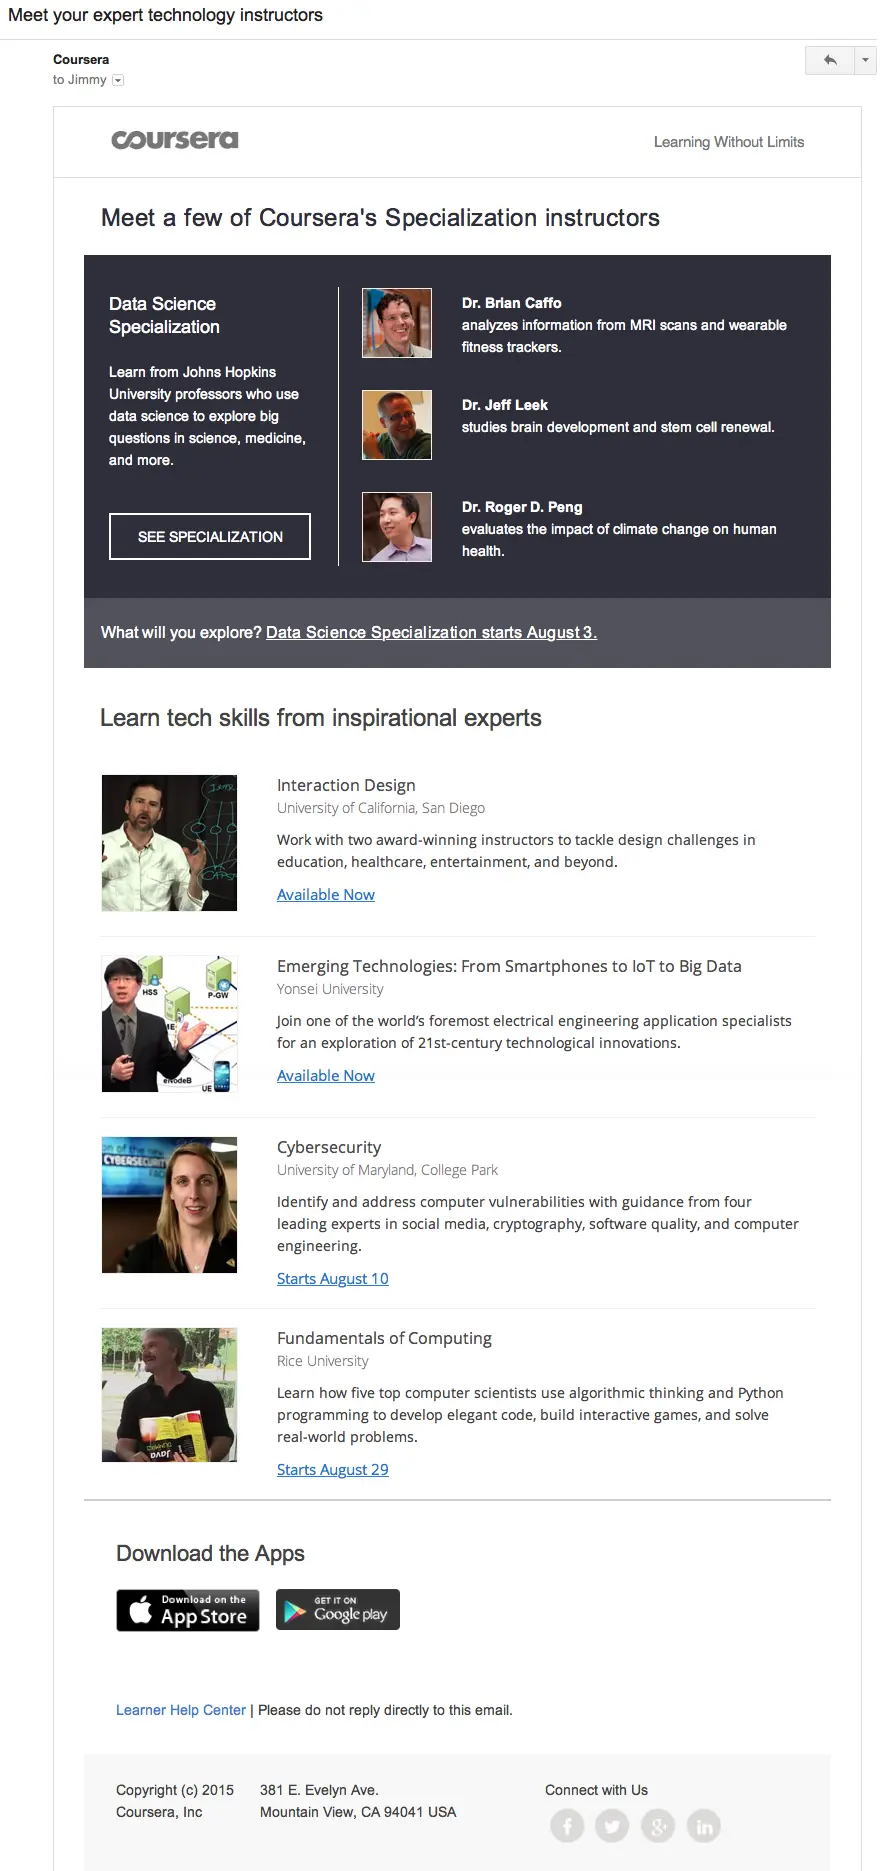Open the Data Science Specialization starts August 3 link
888x1871 pixels.
(431, 632)
